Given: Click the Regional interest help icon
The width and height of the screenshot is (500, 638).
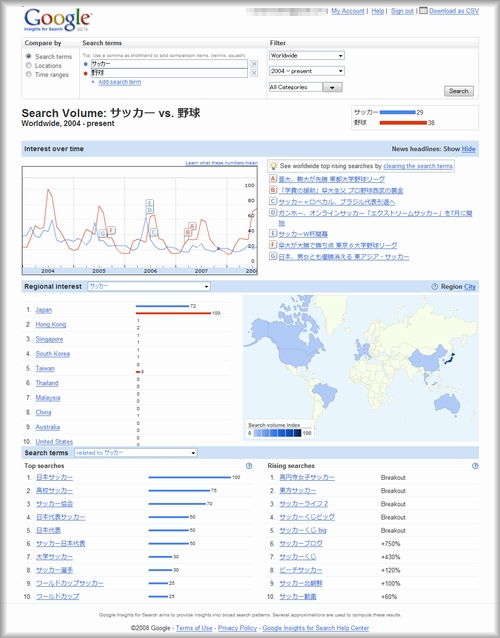Looking at the screenshot, I should 434,286.
